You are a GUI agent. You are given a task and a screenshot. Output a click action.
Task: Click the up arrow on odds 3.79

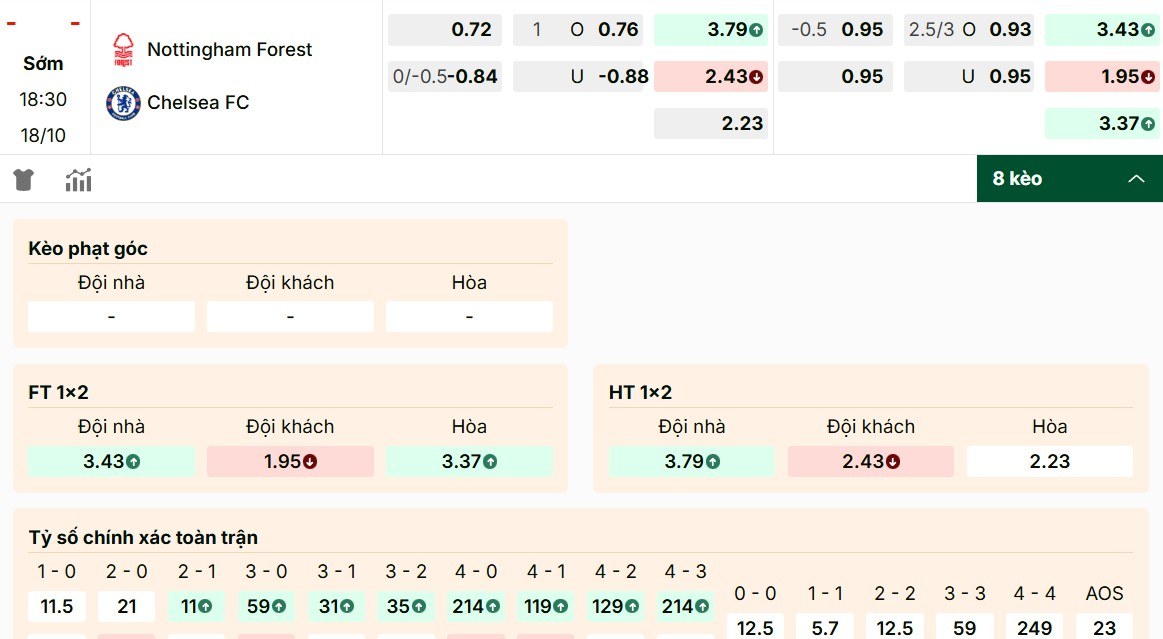click(758, 30)
